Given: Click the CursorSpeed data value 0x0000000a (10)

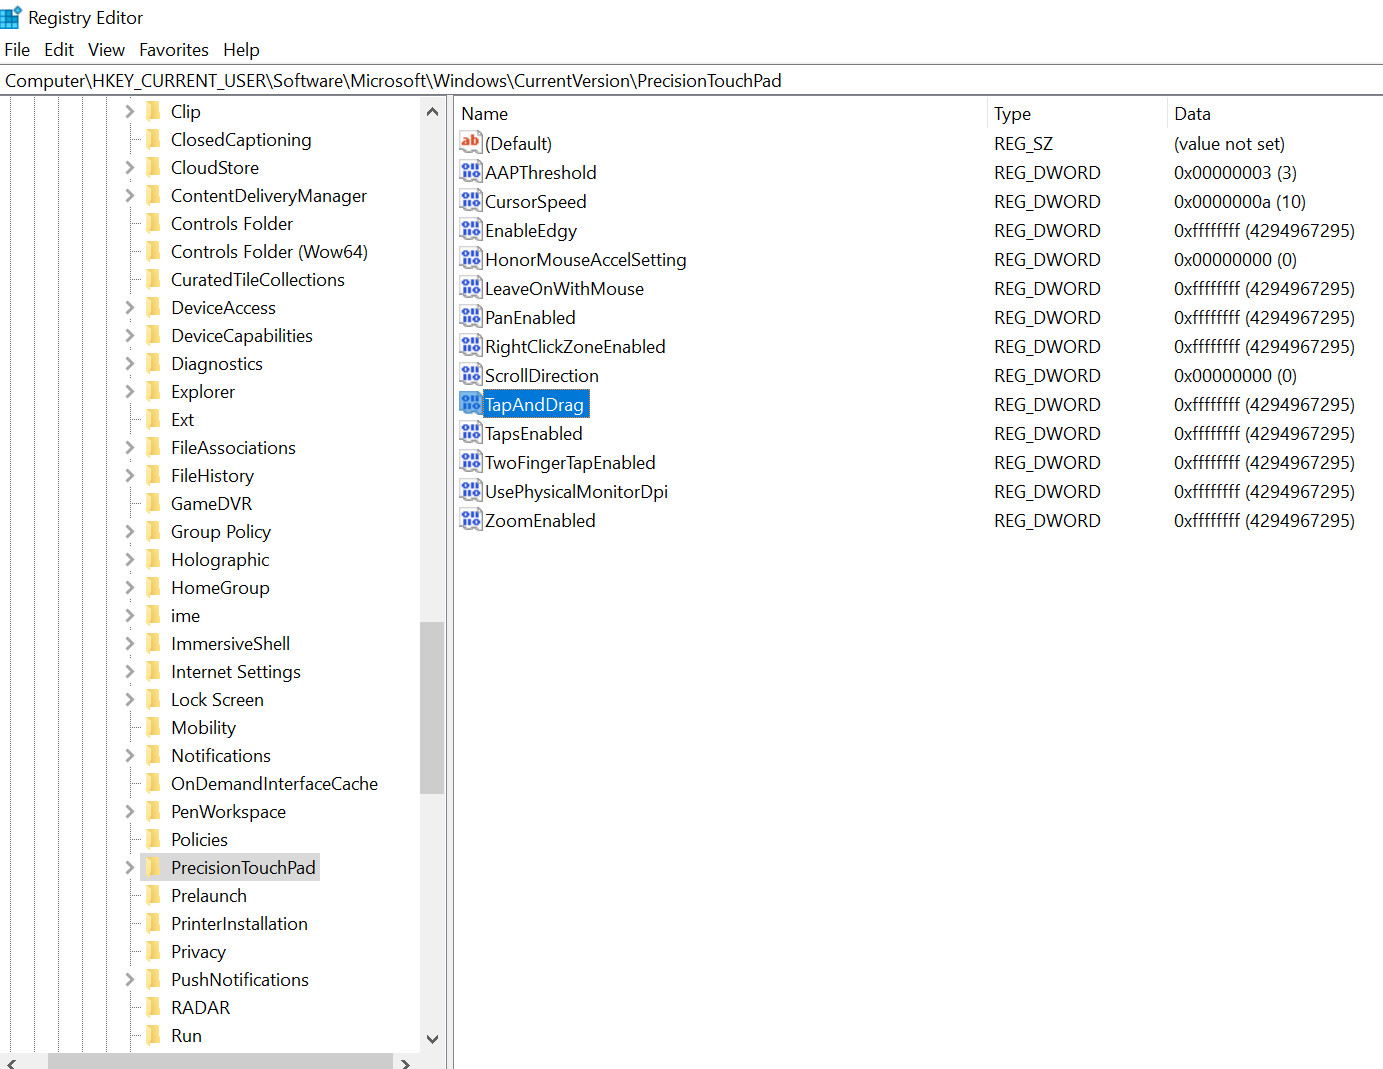Looking at the screenshot, I should (x=1240, y=201).
